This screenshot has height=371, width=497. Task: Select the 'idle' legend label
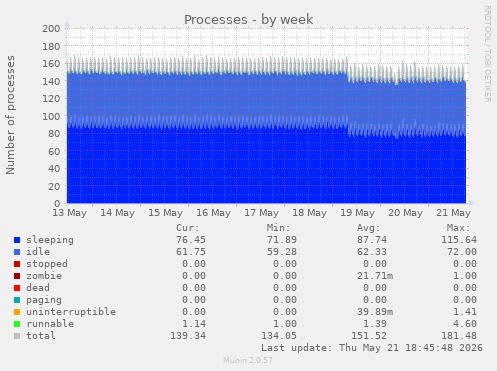point(38,252)
